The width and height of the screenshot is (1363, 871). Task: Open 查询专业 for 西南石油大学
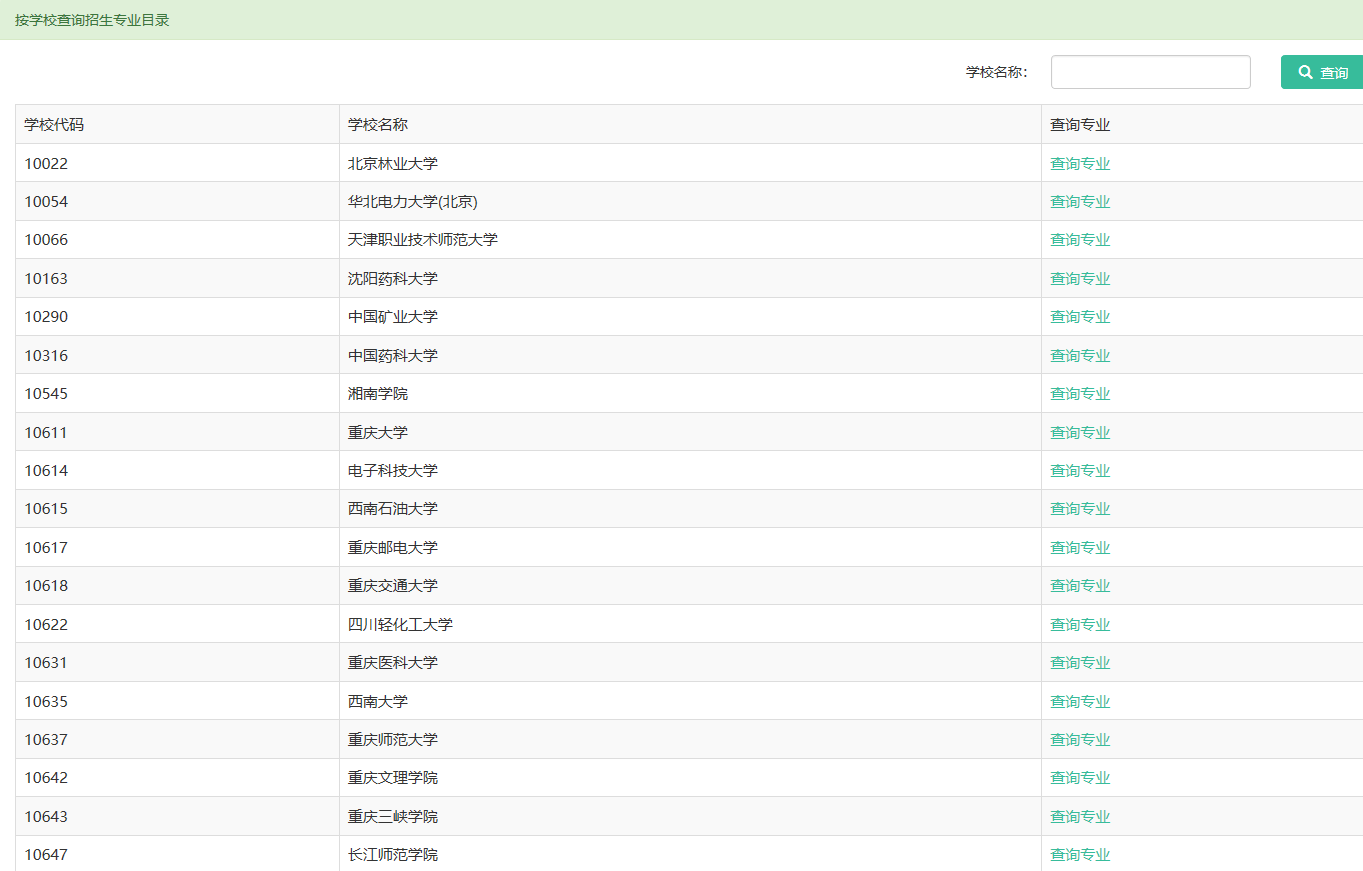click(x=1080, y=509)
